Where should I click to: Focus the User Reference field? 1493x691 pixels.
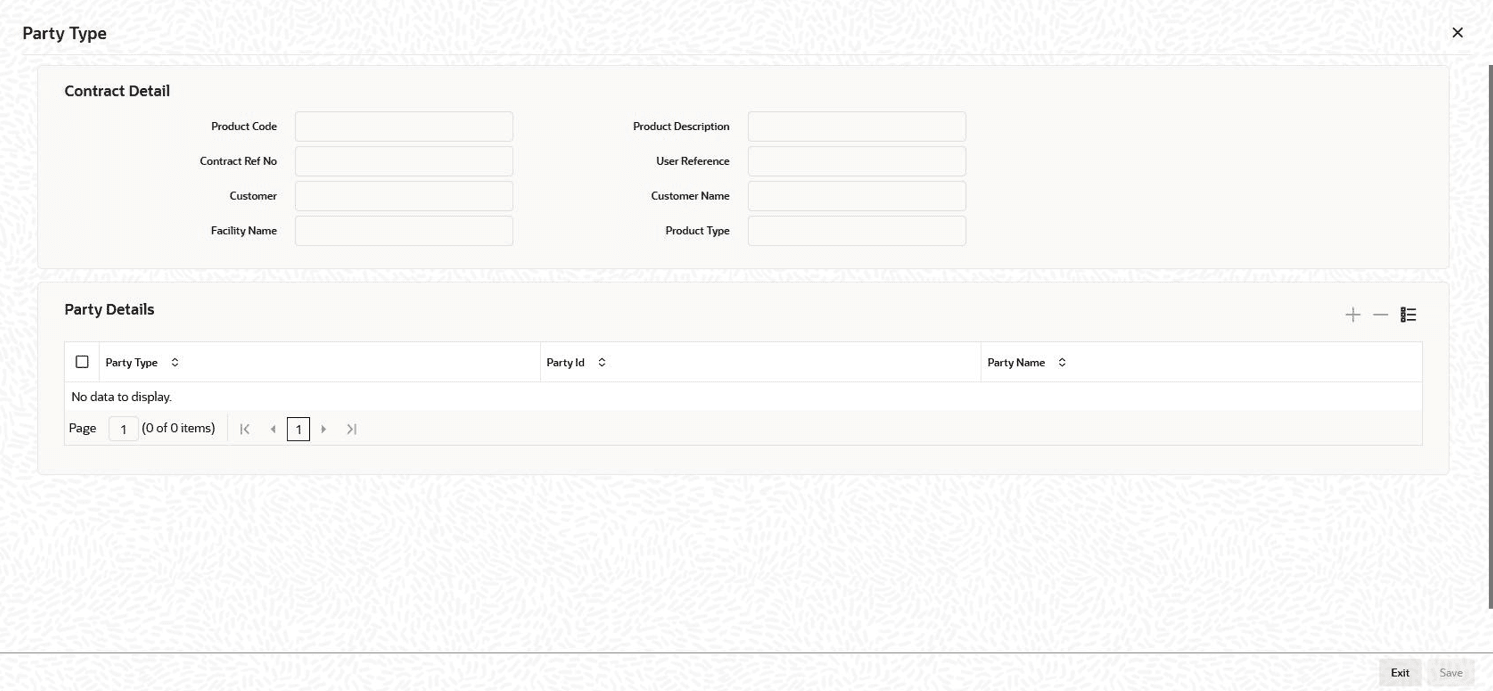click(857, 161)
